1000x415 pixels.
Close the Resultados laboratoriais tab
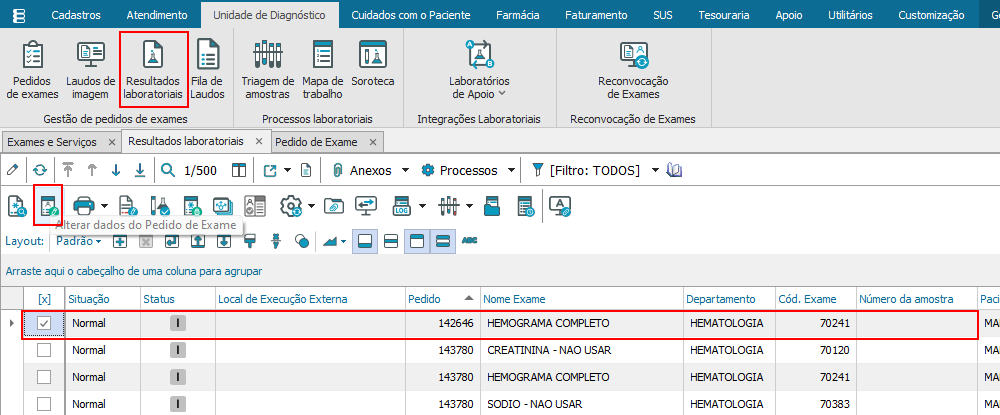coord(258,141)
